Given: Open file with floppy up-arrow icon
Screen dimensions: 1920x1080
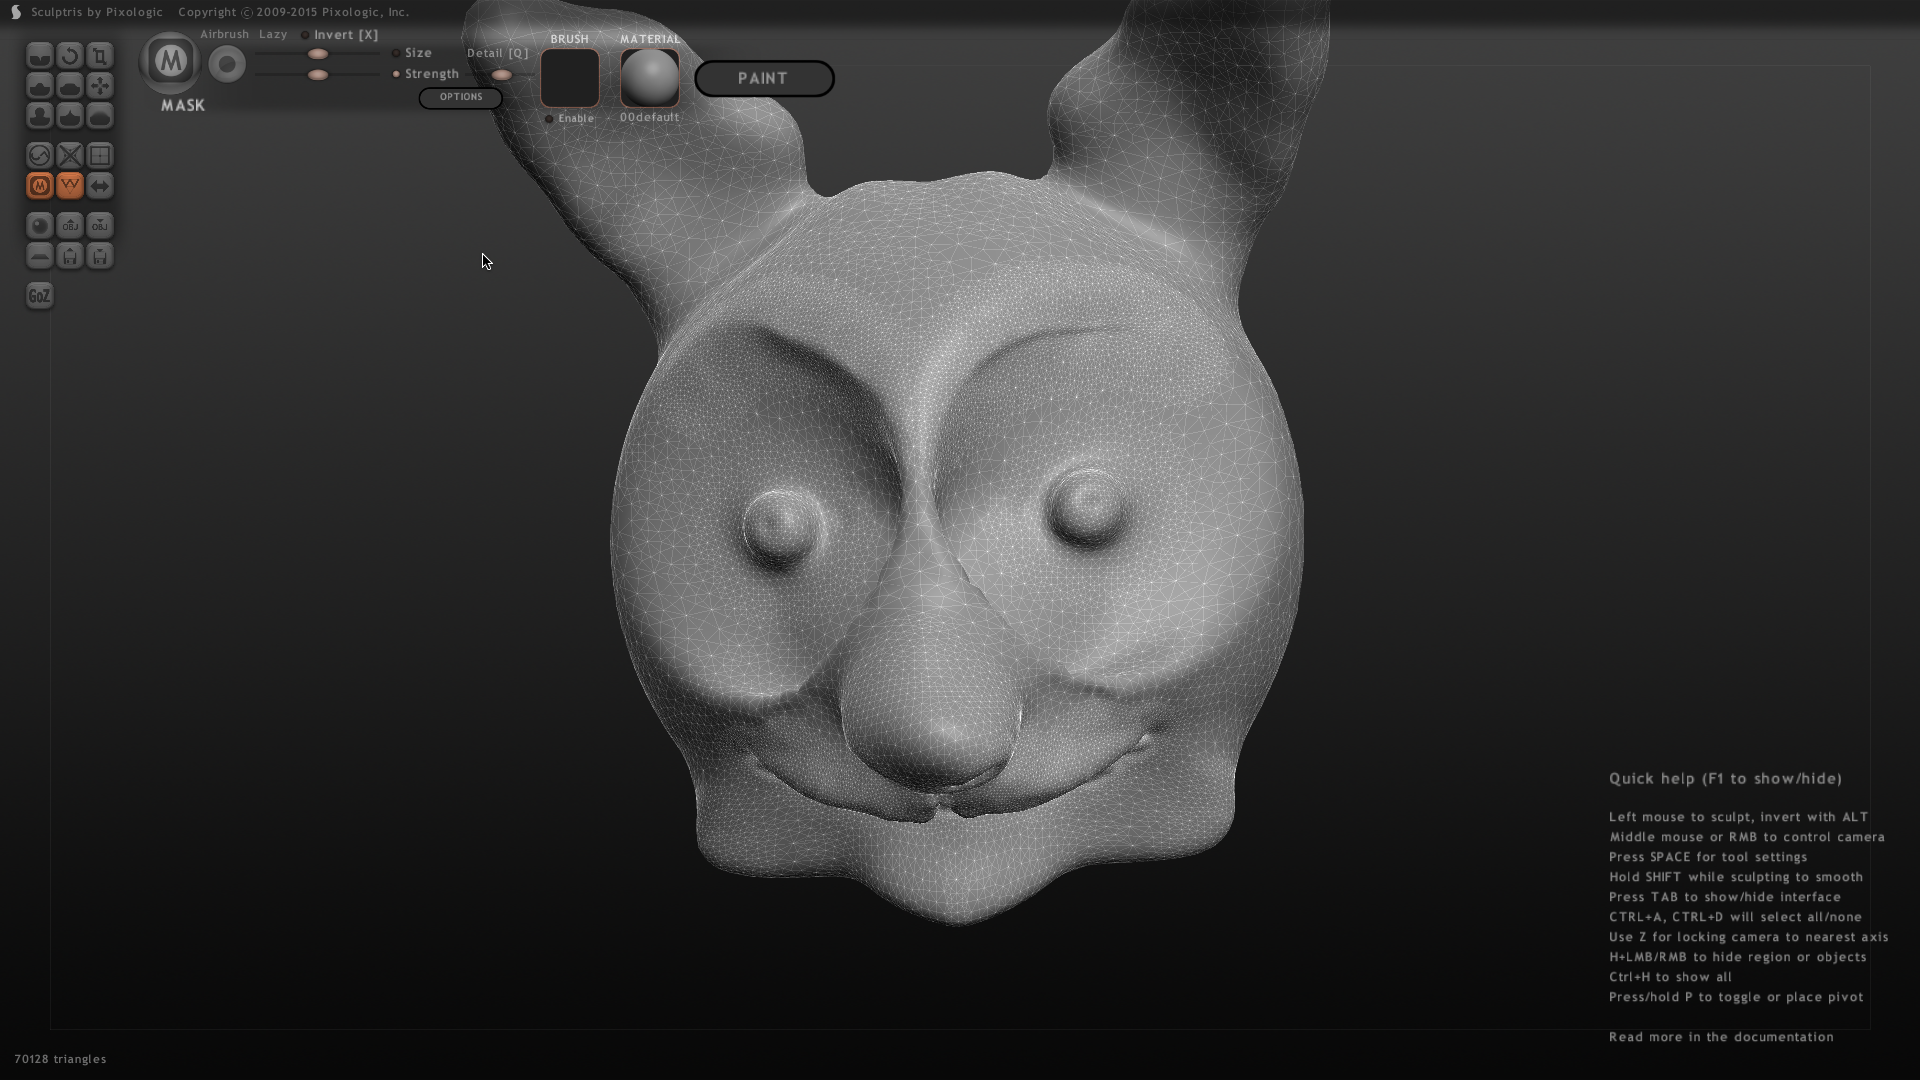Looking at the screenshot, I should click(70, 256).
